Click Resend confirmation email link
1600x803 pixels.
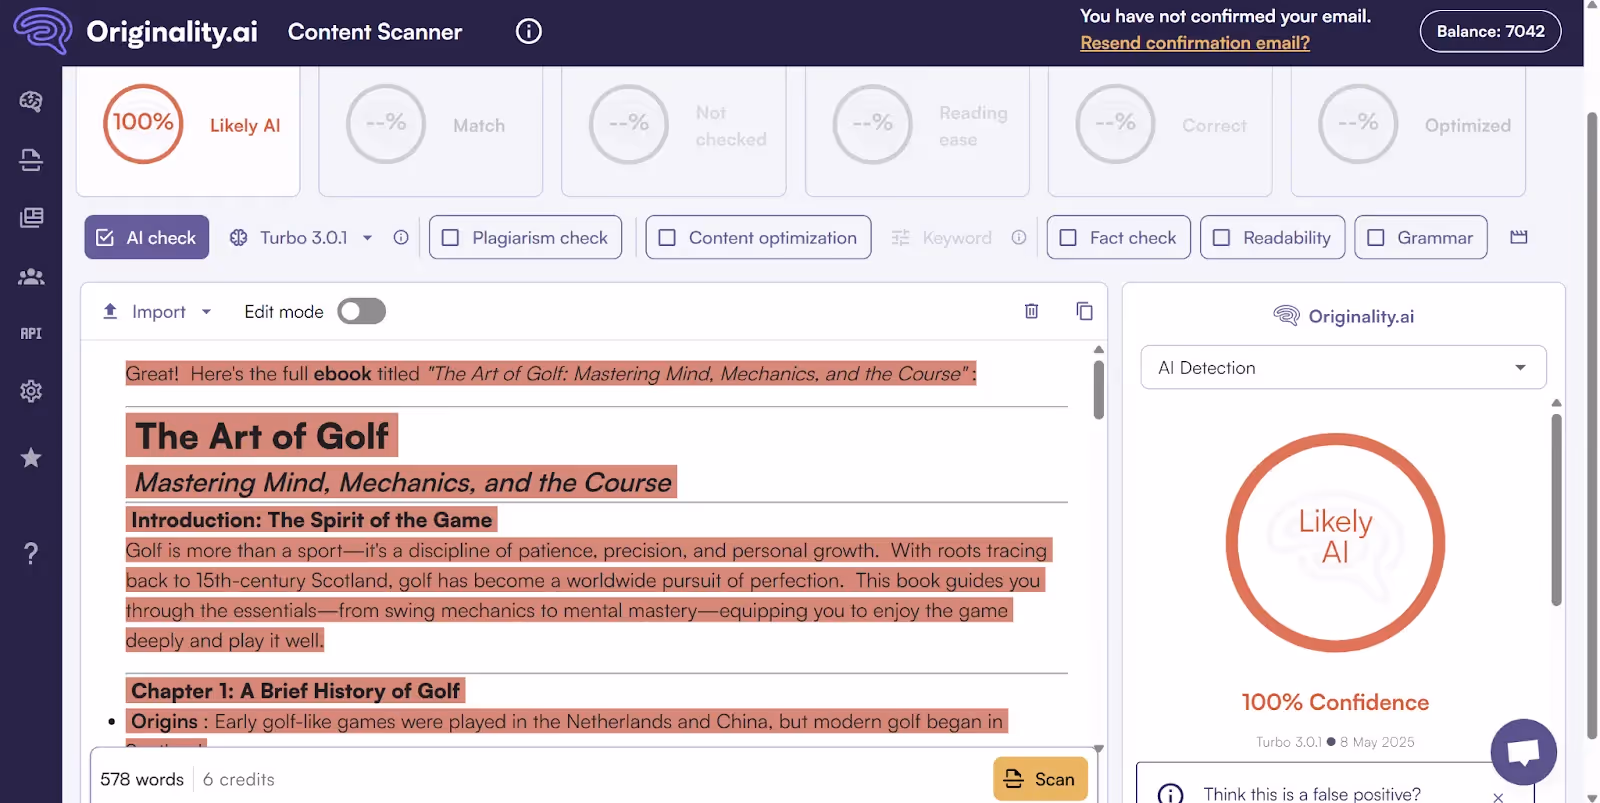[x=1195, y=43]
